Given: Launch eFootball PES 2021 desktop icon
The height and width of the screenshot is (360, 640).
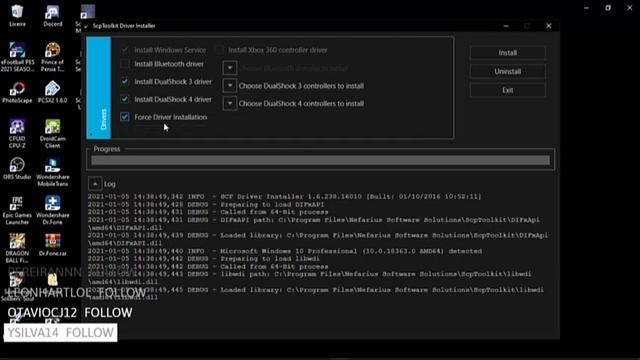Looking at the screenshot, I should coord(17,57).
